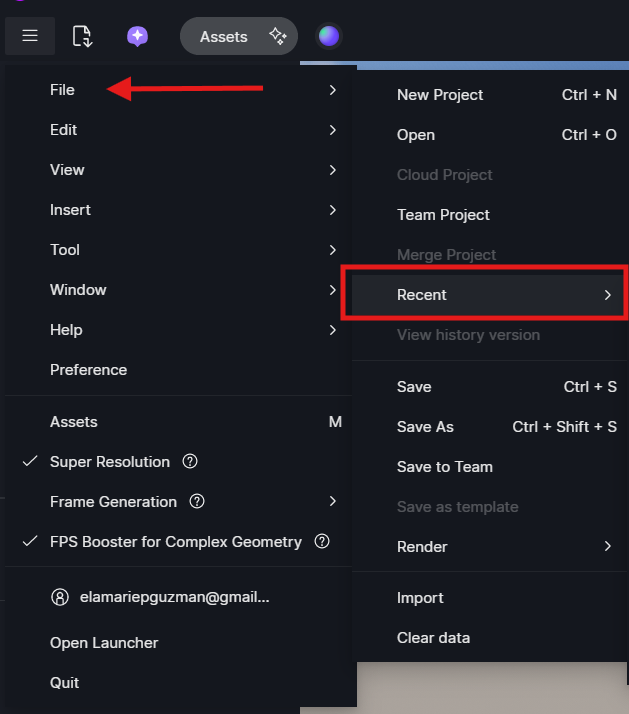Open the Edit menu
The width and height of the screenshot is (629, 714).
(64, 130)
